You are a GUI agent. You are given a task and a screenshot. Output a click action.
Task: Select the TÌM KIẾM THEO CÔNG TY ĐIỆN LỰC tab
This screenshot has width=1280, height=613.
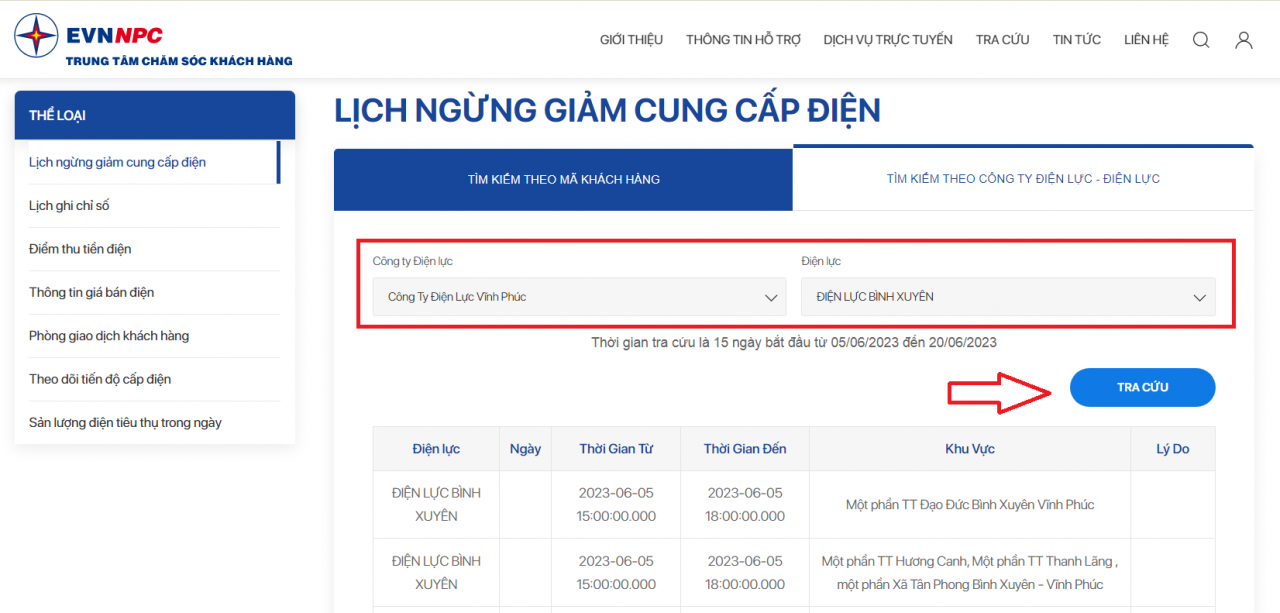[x=1022, y=177]
